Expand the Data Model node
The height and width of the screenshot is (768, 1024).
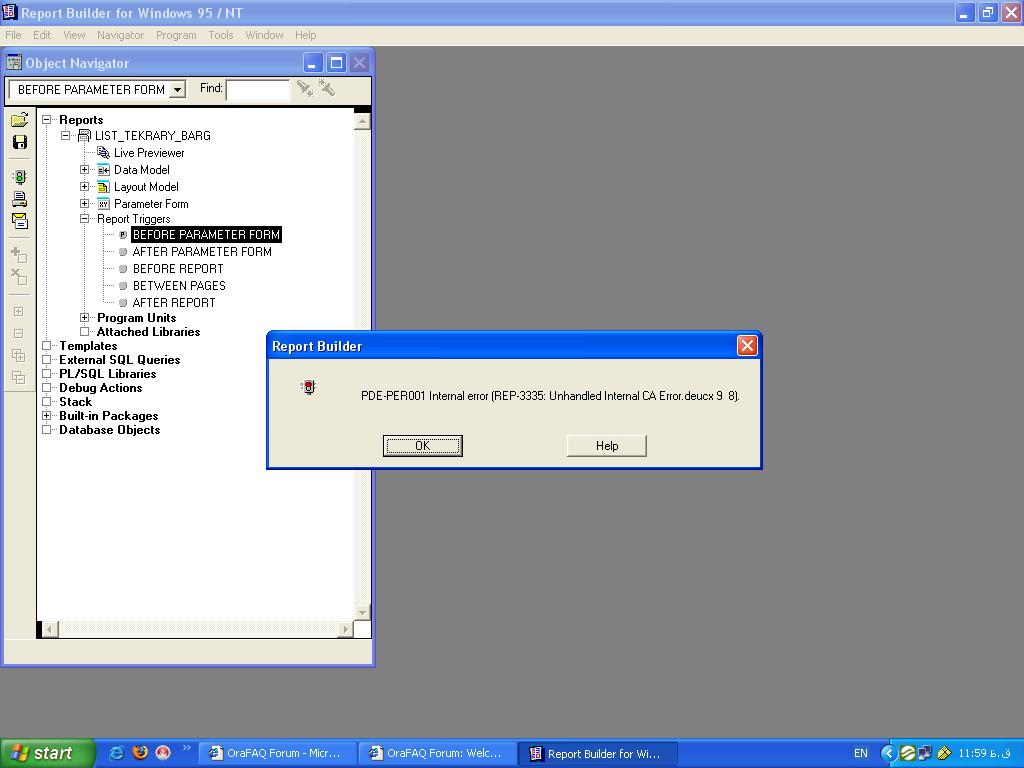[84, 170]
